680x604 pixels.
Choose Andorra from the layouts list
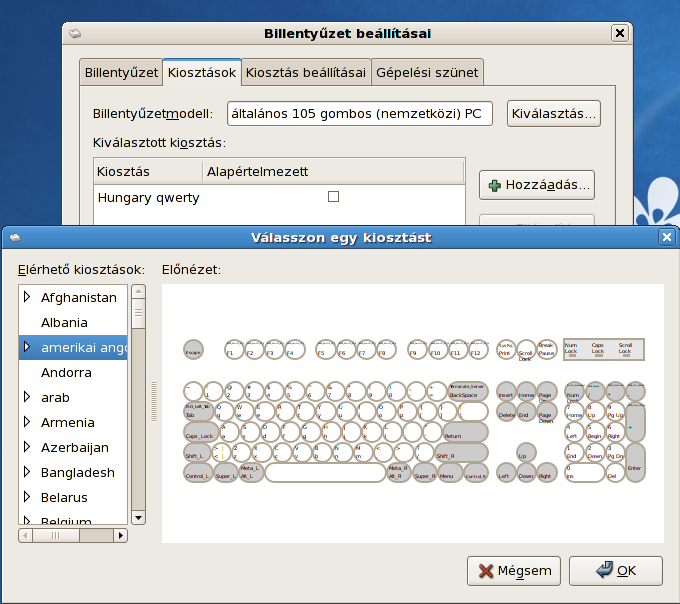coord(66,372)
